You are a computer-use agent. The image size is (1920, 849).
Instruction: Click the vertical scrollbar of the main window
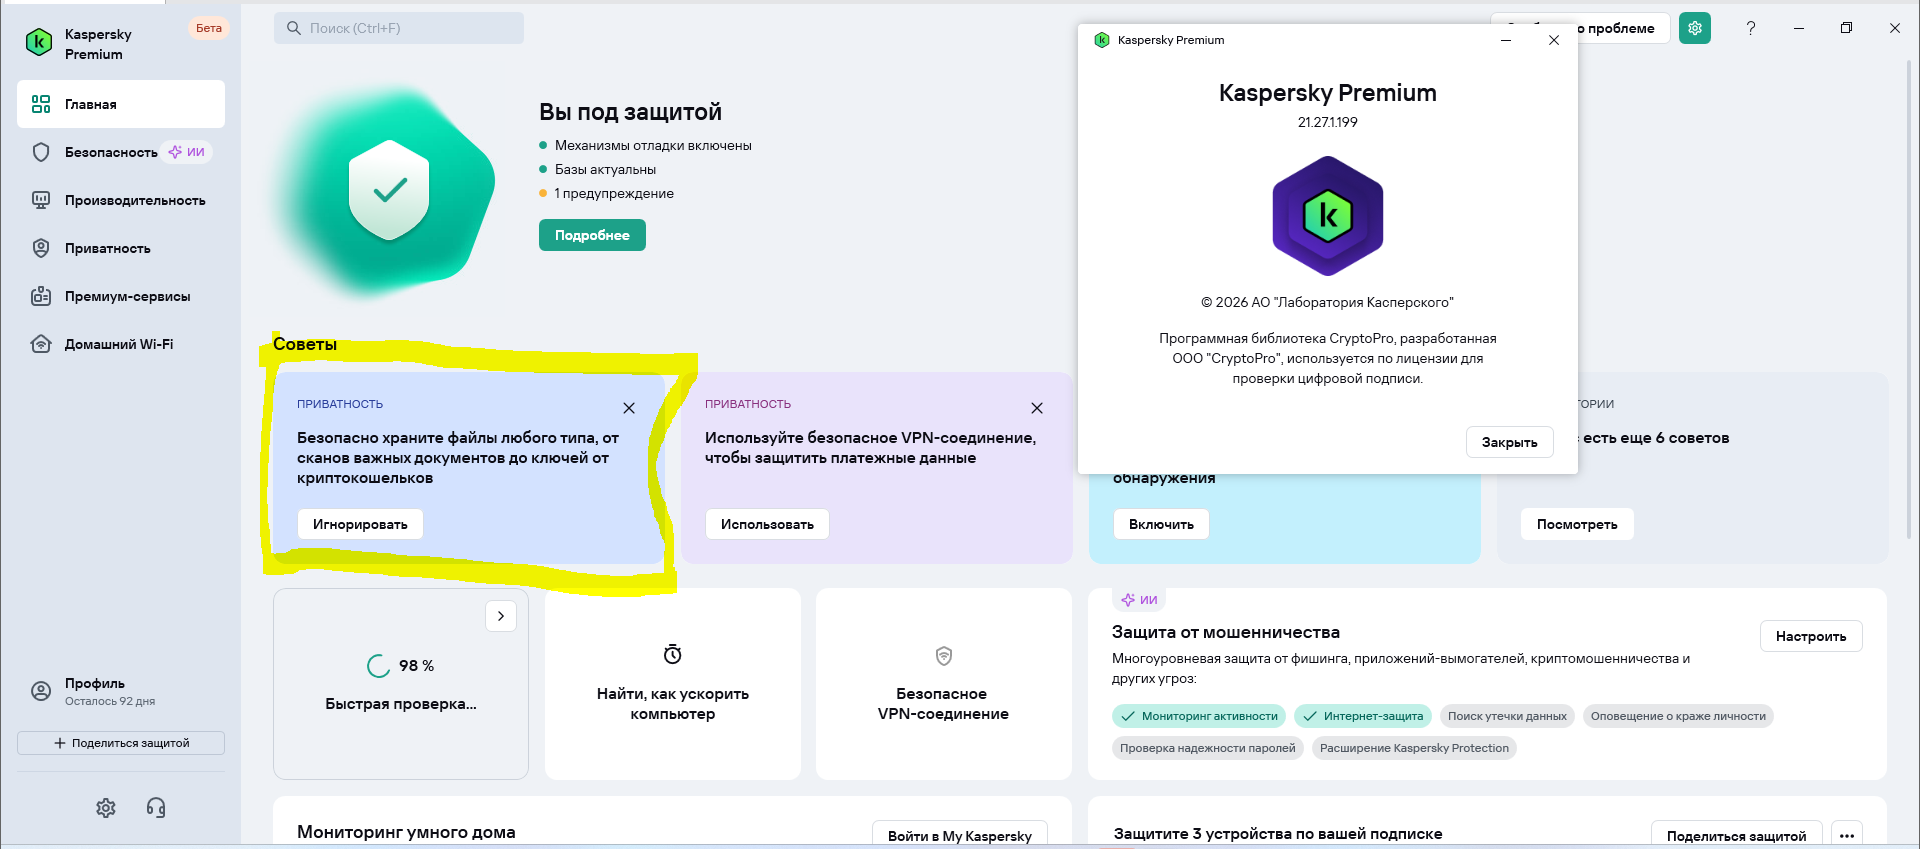tap(1909, 300)
